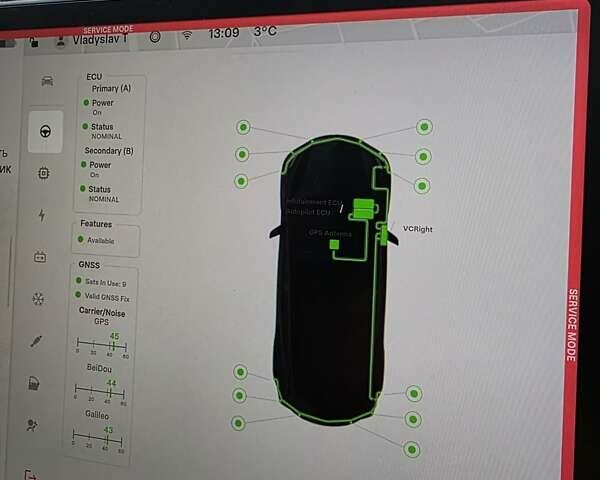Tap the 3°C outside temperature reading
The image size is (600, 480).
click(265, 32)
